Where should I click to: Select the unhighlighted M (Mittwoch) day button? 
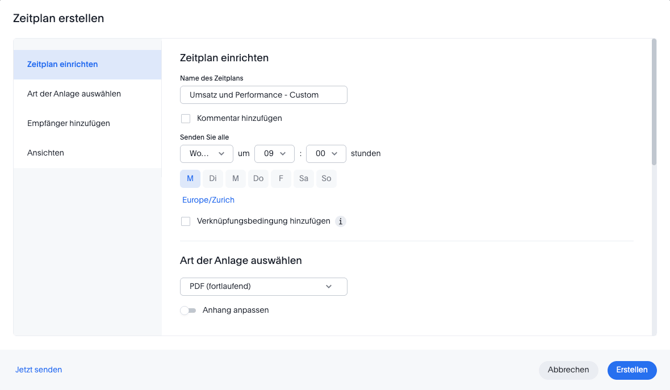[235, 179]
